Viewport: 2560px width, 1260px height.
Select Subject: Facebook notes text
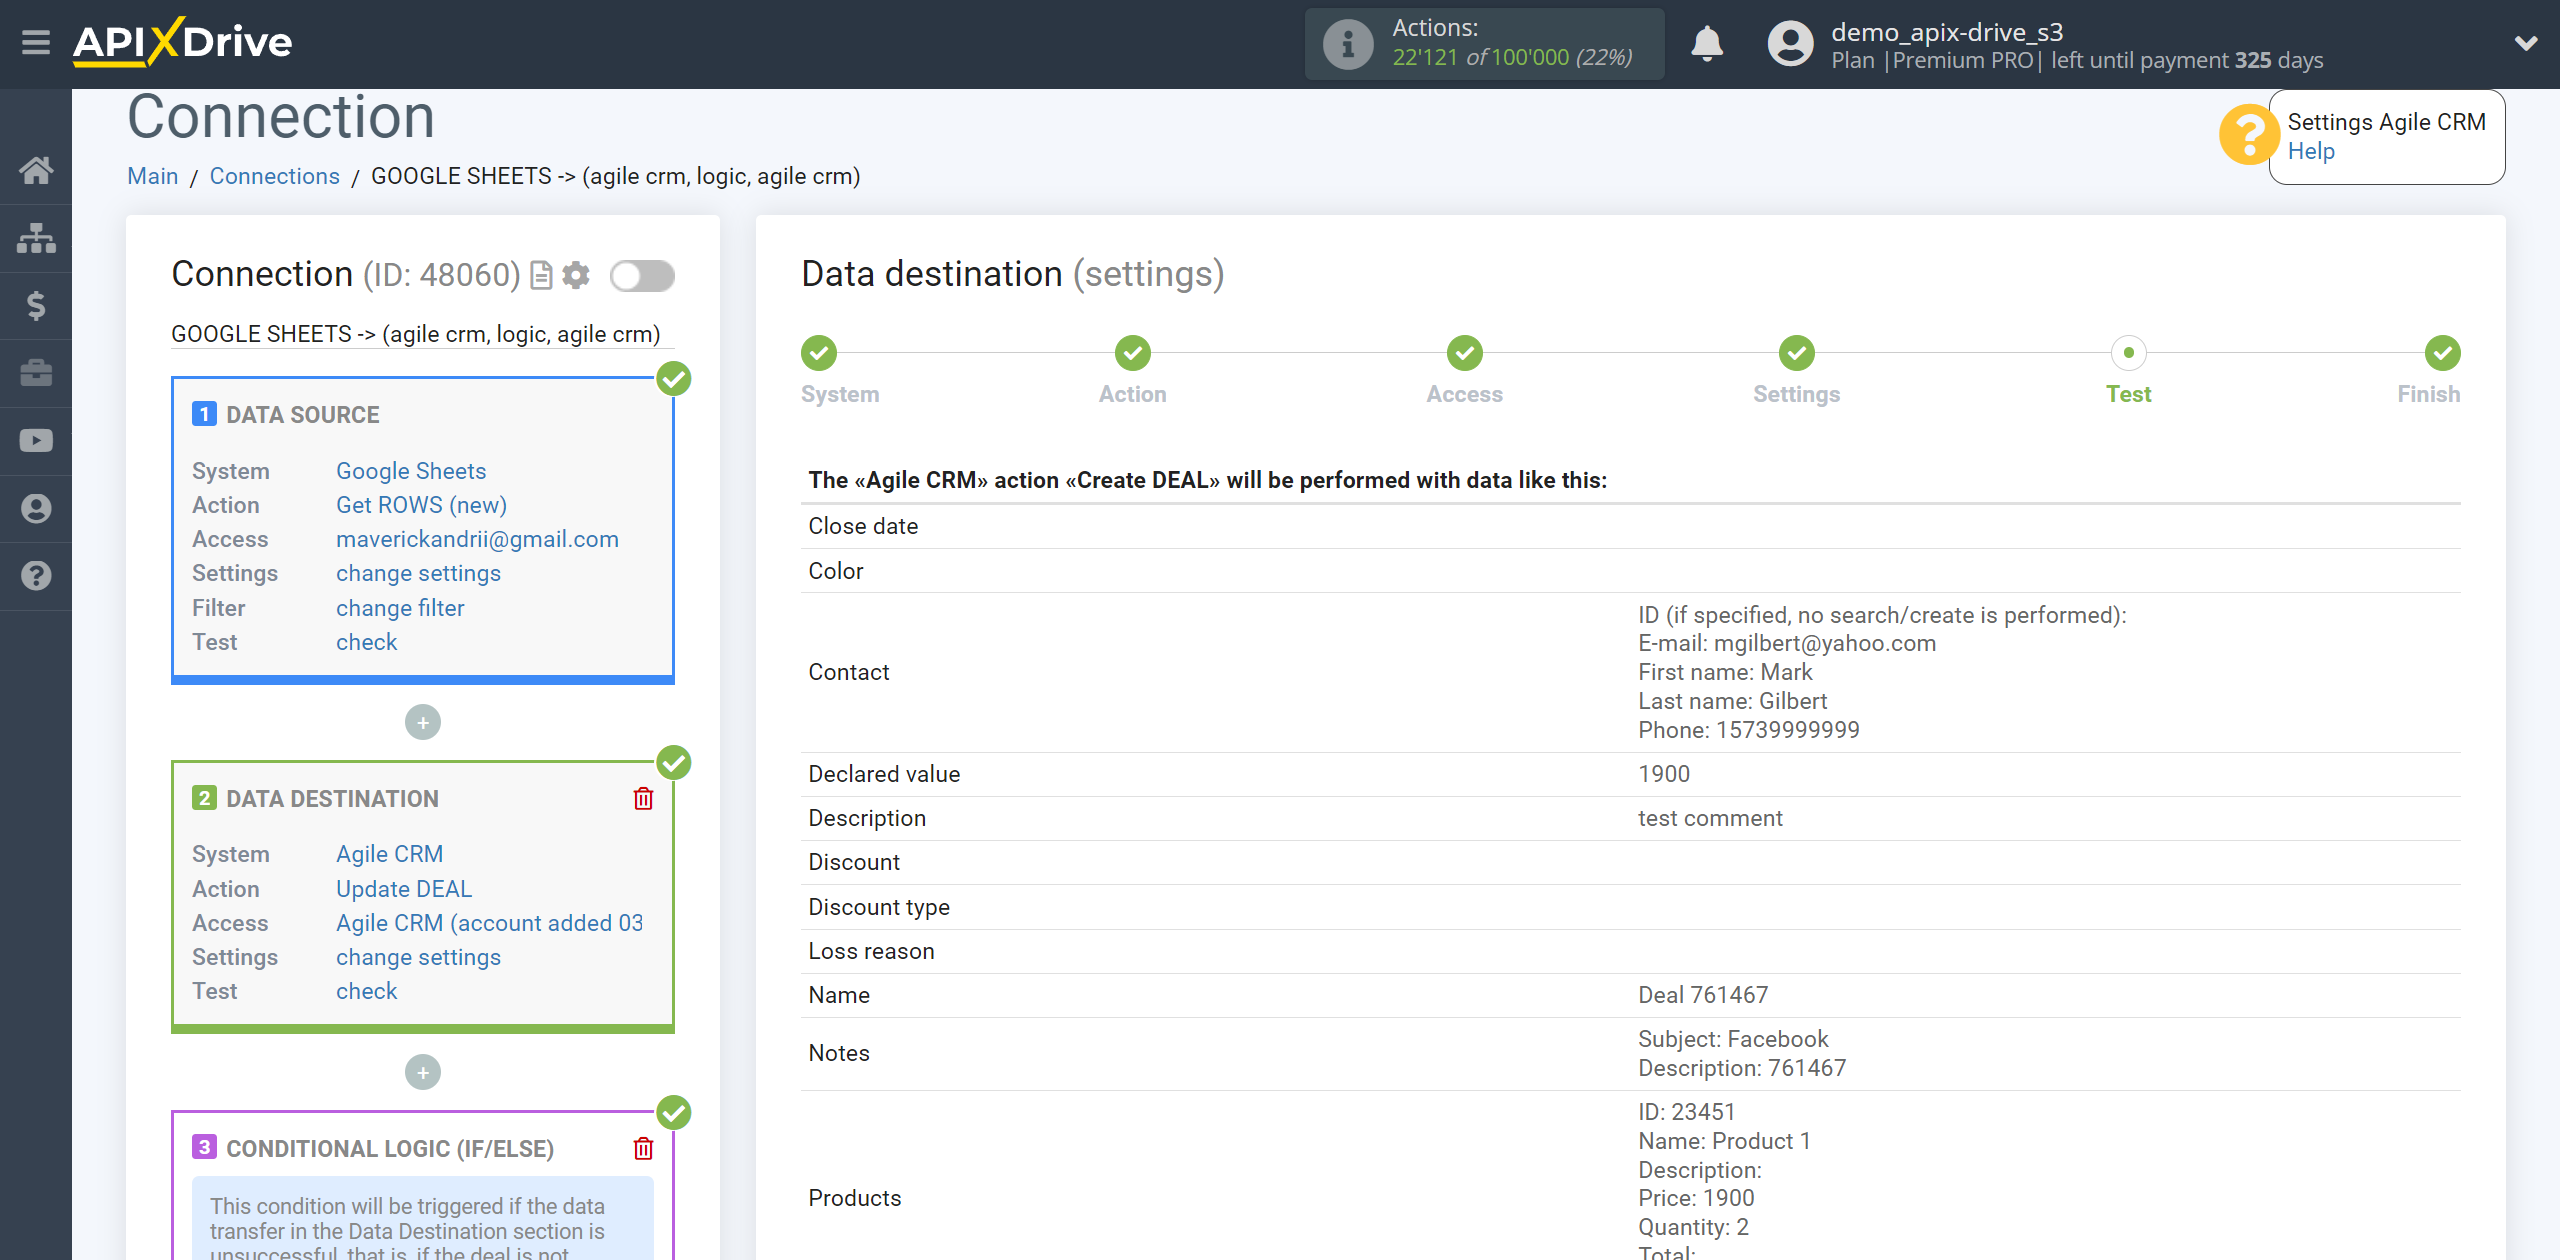pos(1733,1039)
